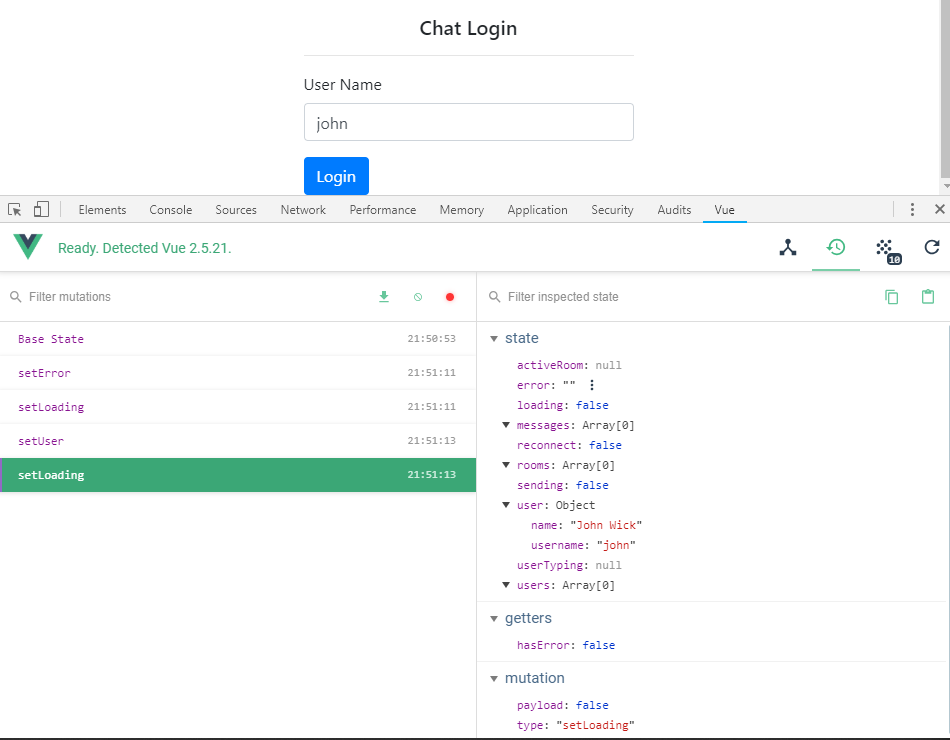Click the Vue devtools refresh icon
The height and width of the screenshot is (740, 950).
coord(932,247)
